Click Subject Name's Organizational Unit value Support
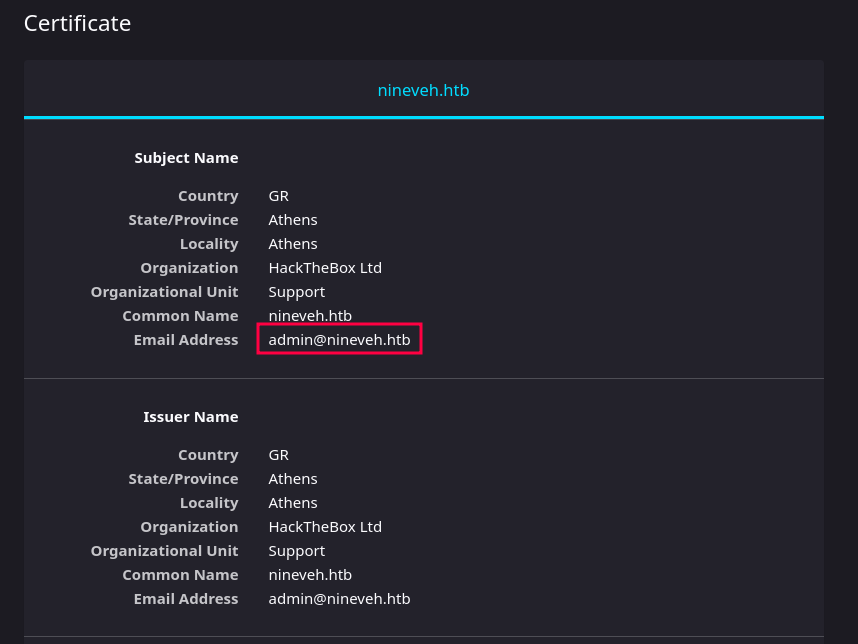Screen dimensions: 858x644 pos(296,292)
